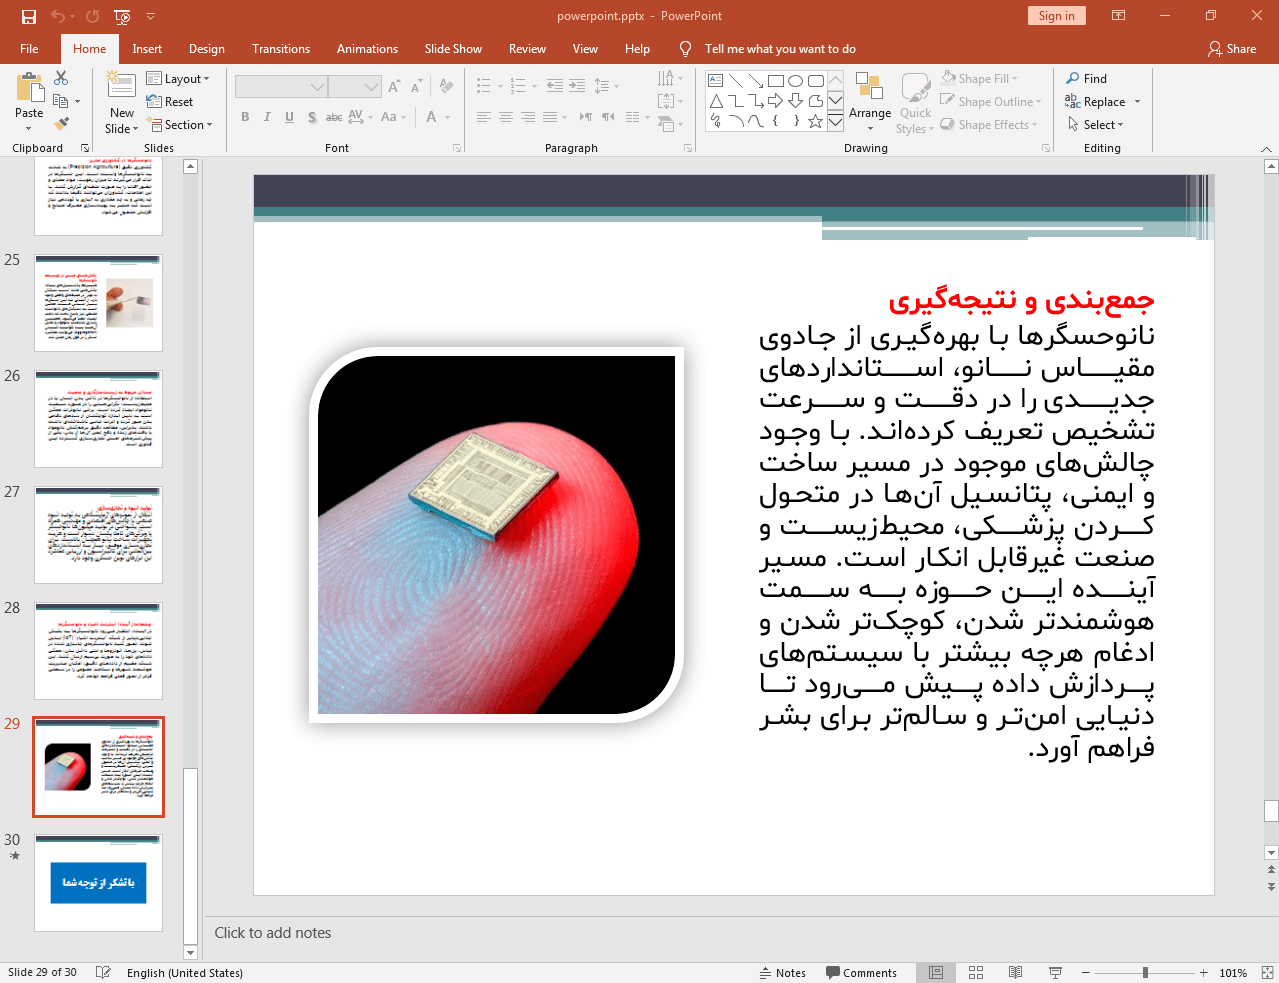Click the Cut scissors icon
Screen dimensions: 1279x983
tap(61, 78)
